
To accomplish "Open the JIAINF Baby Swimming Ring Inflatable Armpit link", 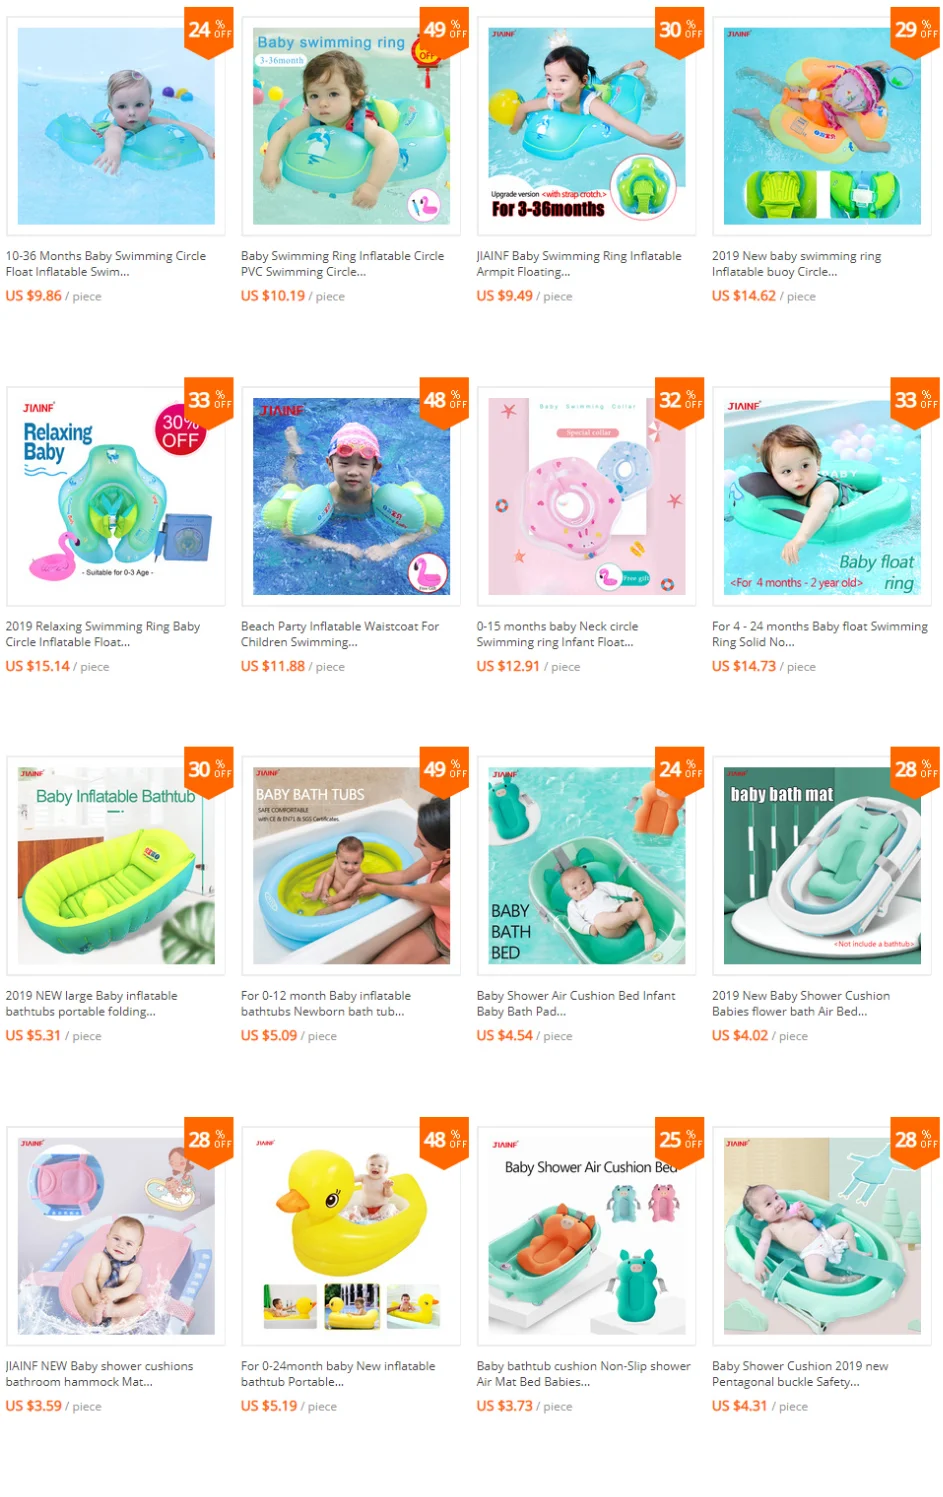I will (579, 264).
